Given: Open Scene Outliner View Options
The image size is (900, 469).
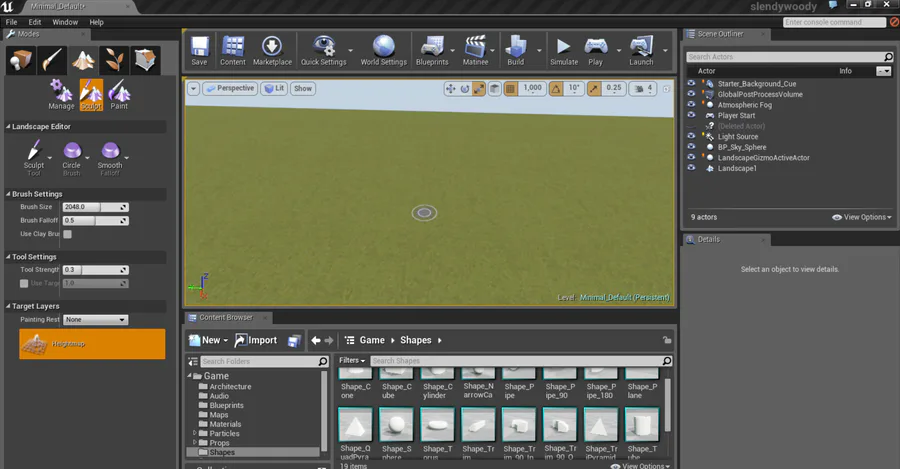Looking at the screenshot, I should pos(862,217).
